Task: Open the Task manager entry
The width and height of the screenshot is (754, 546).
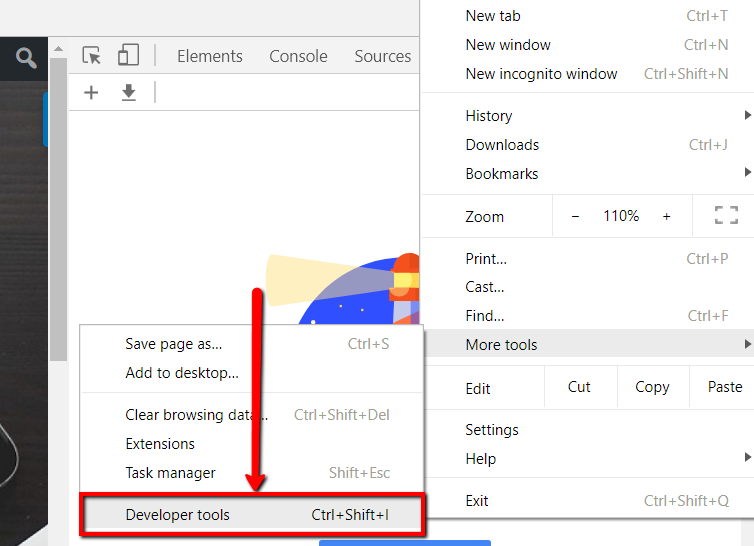Action: [170, 473]
